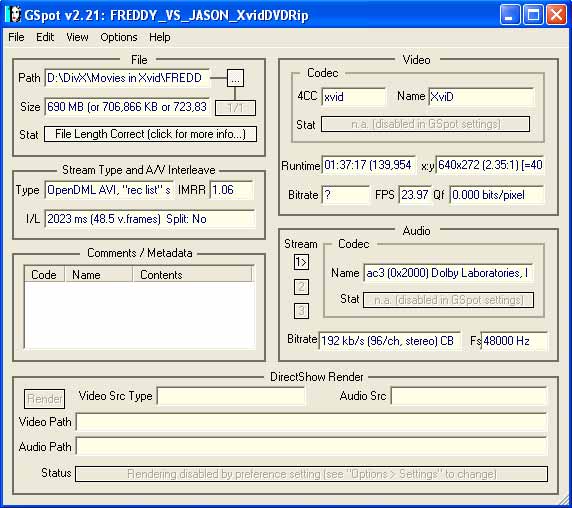The height and width of the screenshot is (508, 572).
Task: Click the I/L field 2023 ms
Action: (x=150, y=219)
